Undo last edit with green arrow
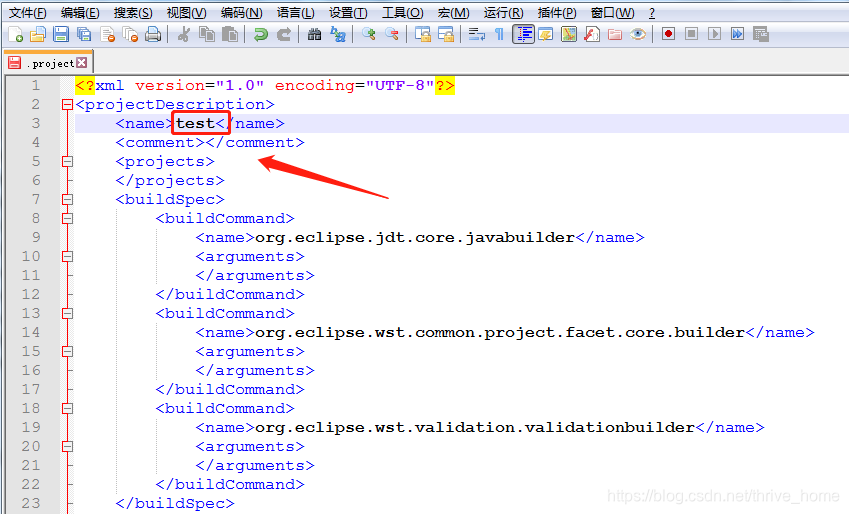 pos(260,35)
